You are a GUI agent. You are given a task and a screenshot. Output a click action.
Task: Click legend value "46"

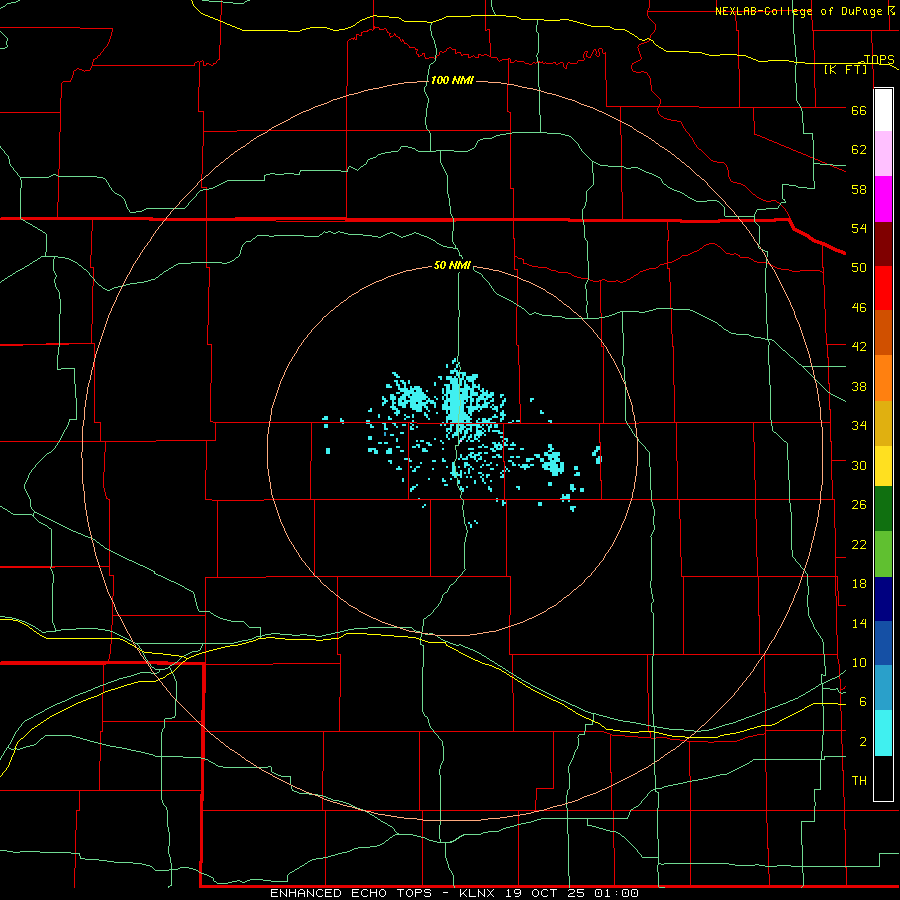point(859,308)
